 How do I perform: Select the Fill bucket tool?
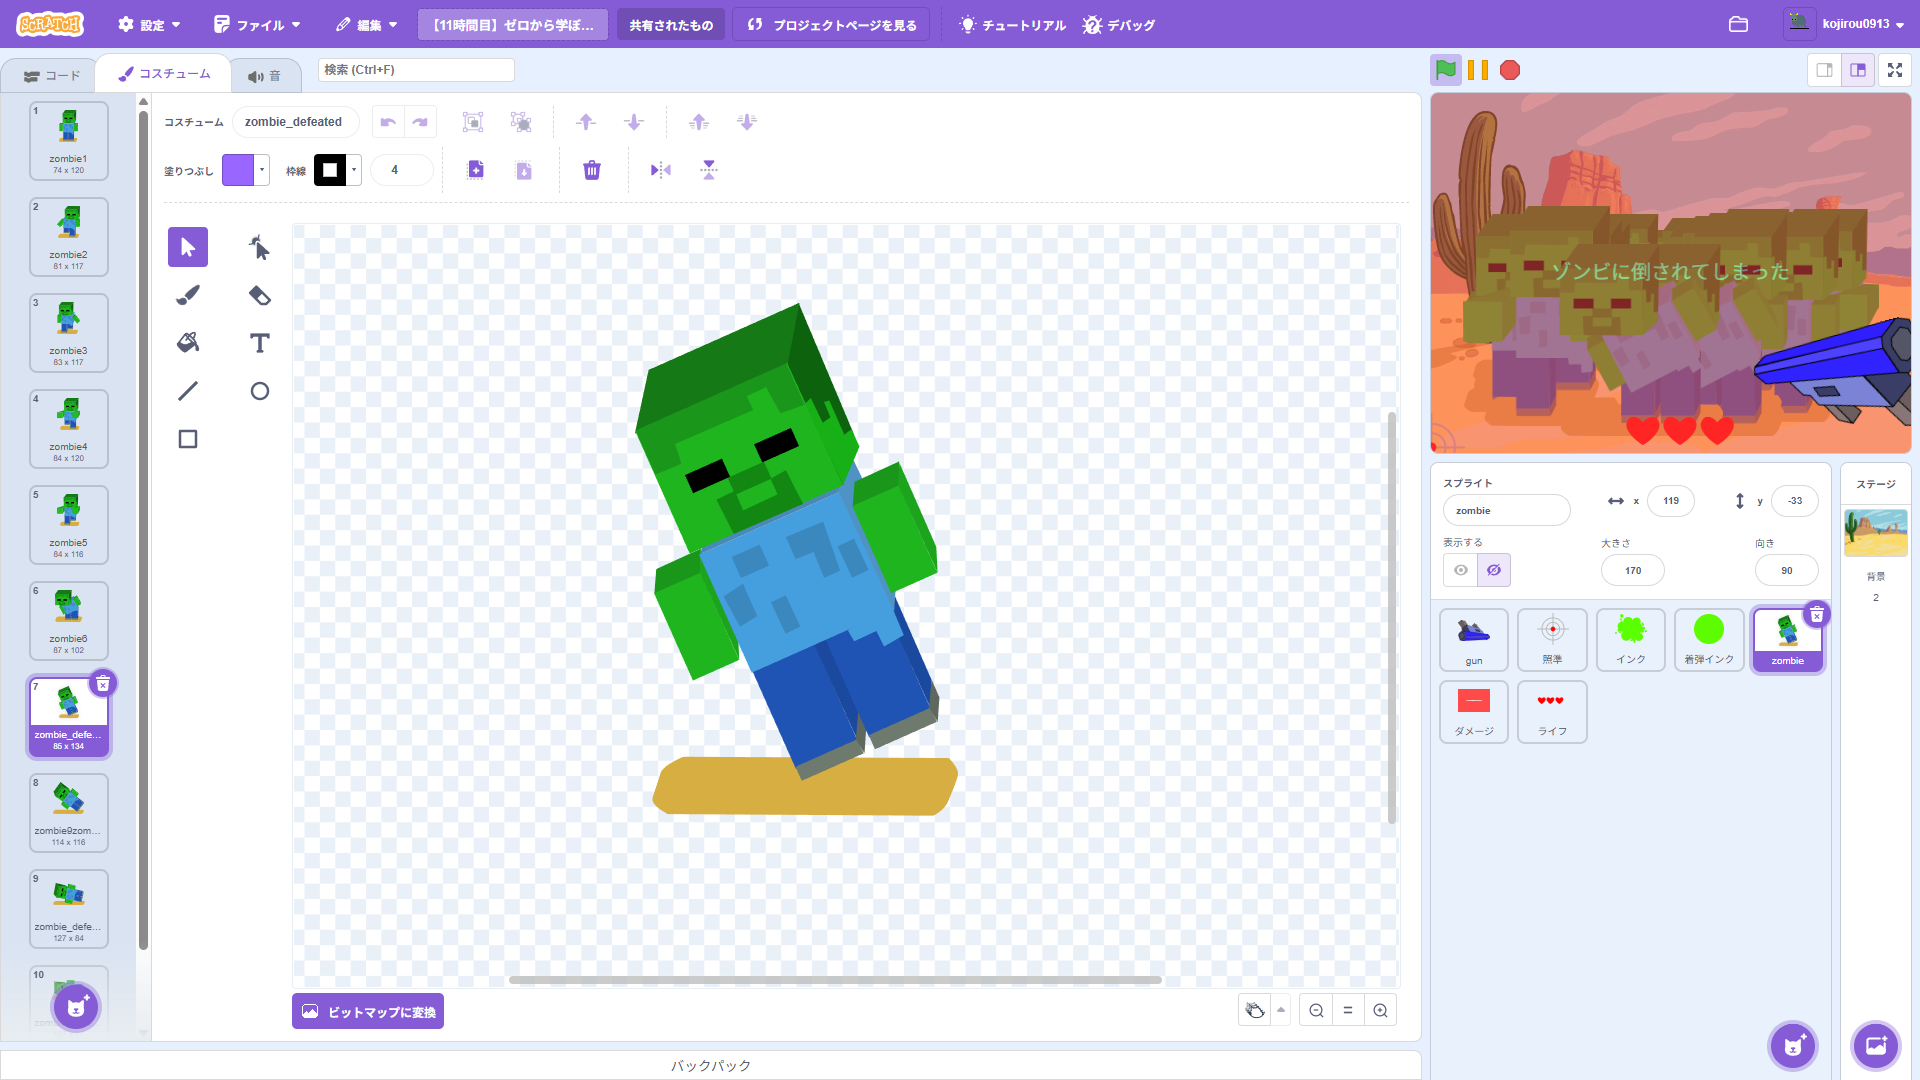click(188, 343)
